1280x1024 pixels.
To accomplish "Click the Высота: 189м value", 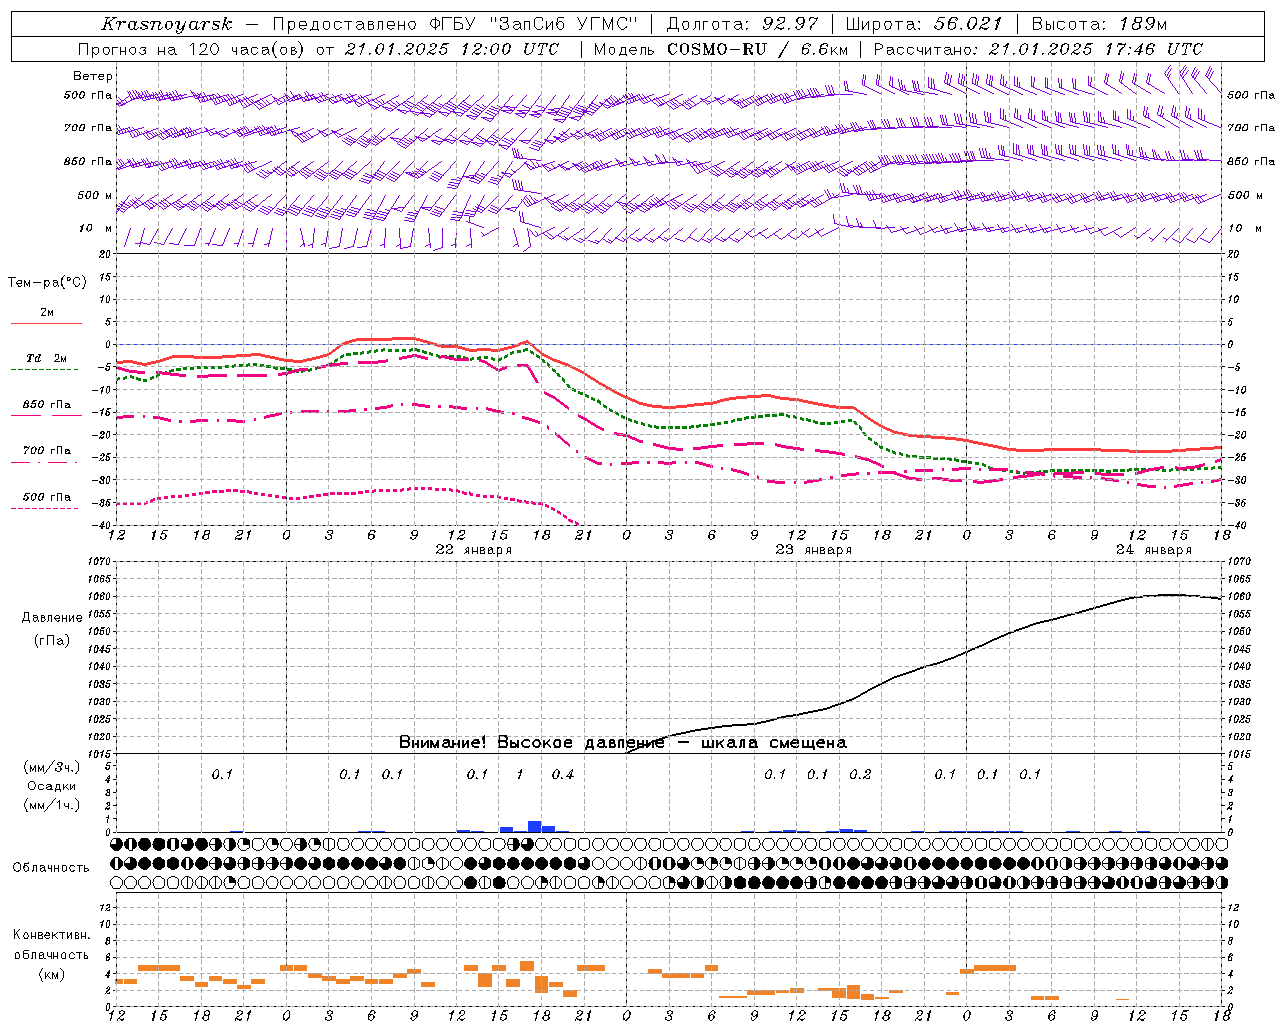I will [x=1099, y=24].
